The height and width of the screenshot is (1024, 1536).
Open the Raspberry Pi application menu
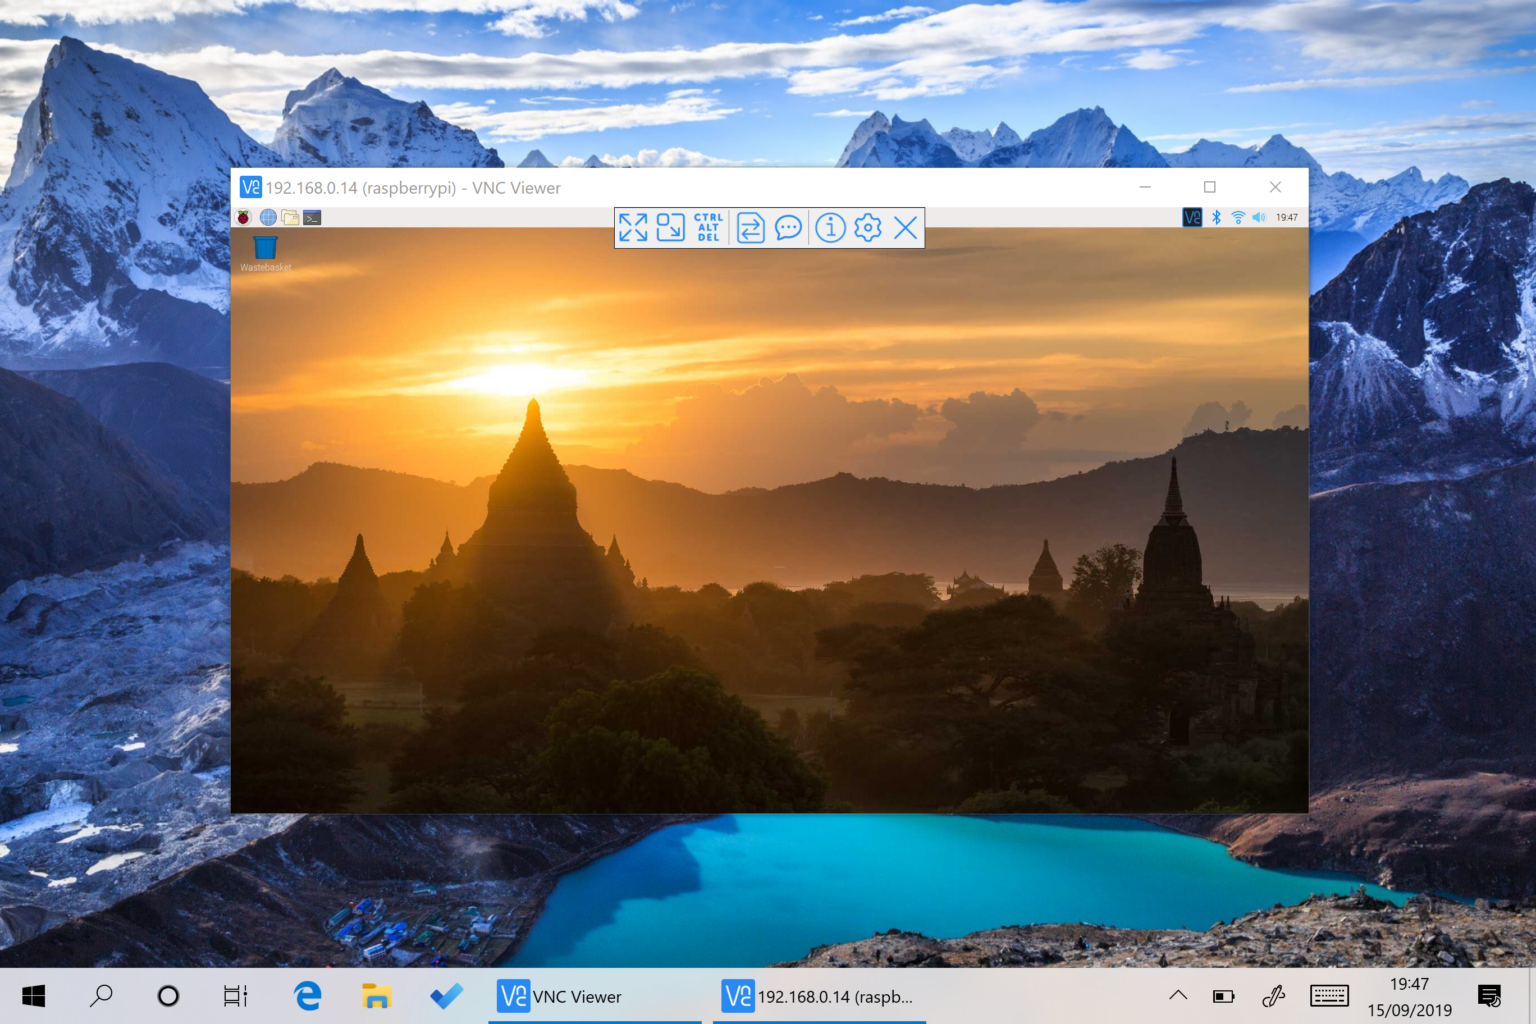(x=245, y=216)
